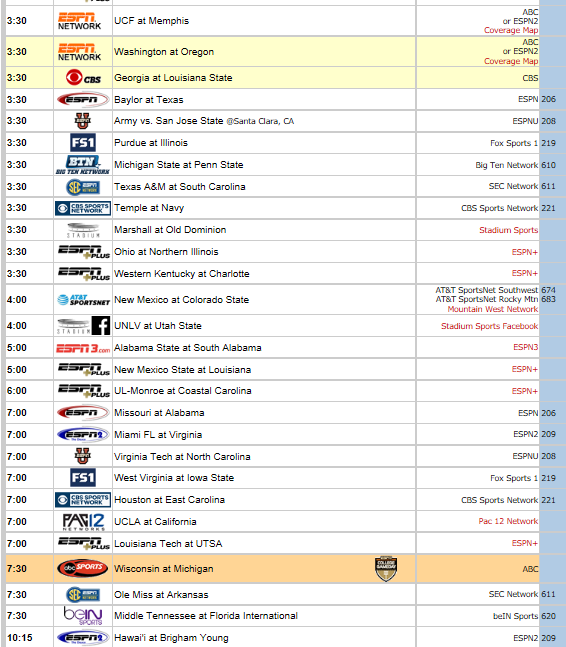The image size is (566, 647).
Task: Click channel number 674 for AT&T SportsNet Southwest
Action: click(x=549, y=290)
